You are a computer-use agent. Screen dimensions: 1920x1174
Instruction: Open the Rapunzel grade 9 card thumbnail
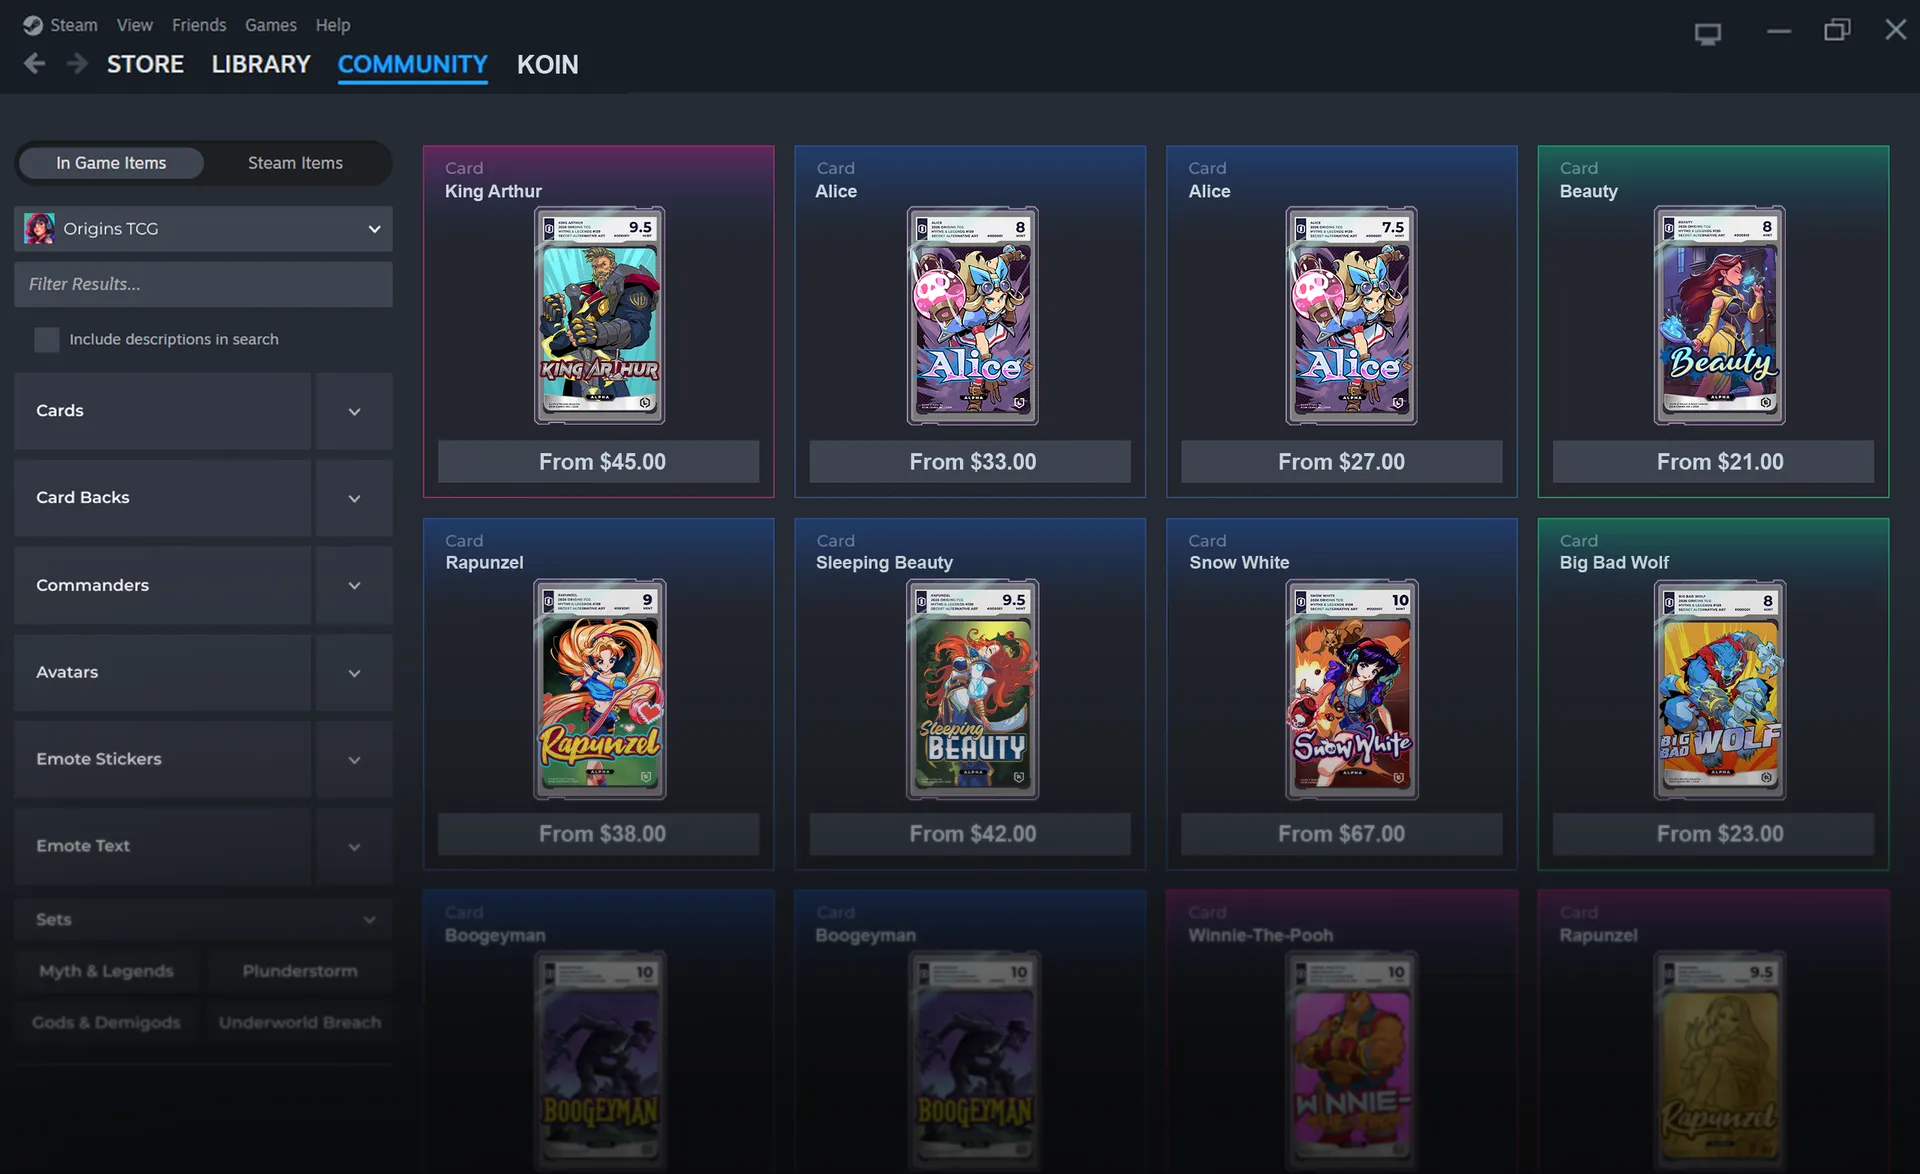599,689
